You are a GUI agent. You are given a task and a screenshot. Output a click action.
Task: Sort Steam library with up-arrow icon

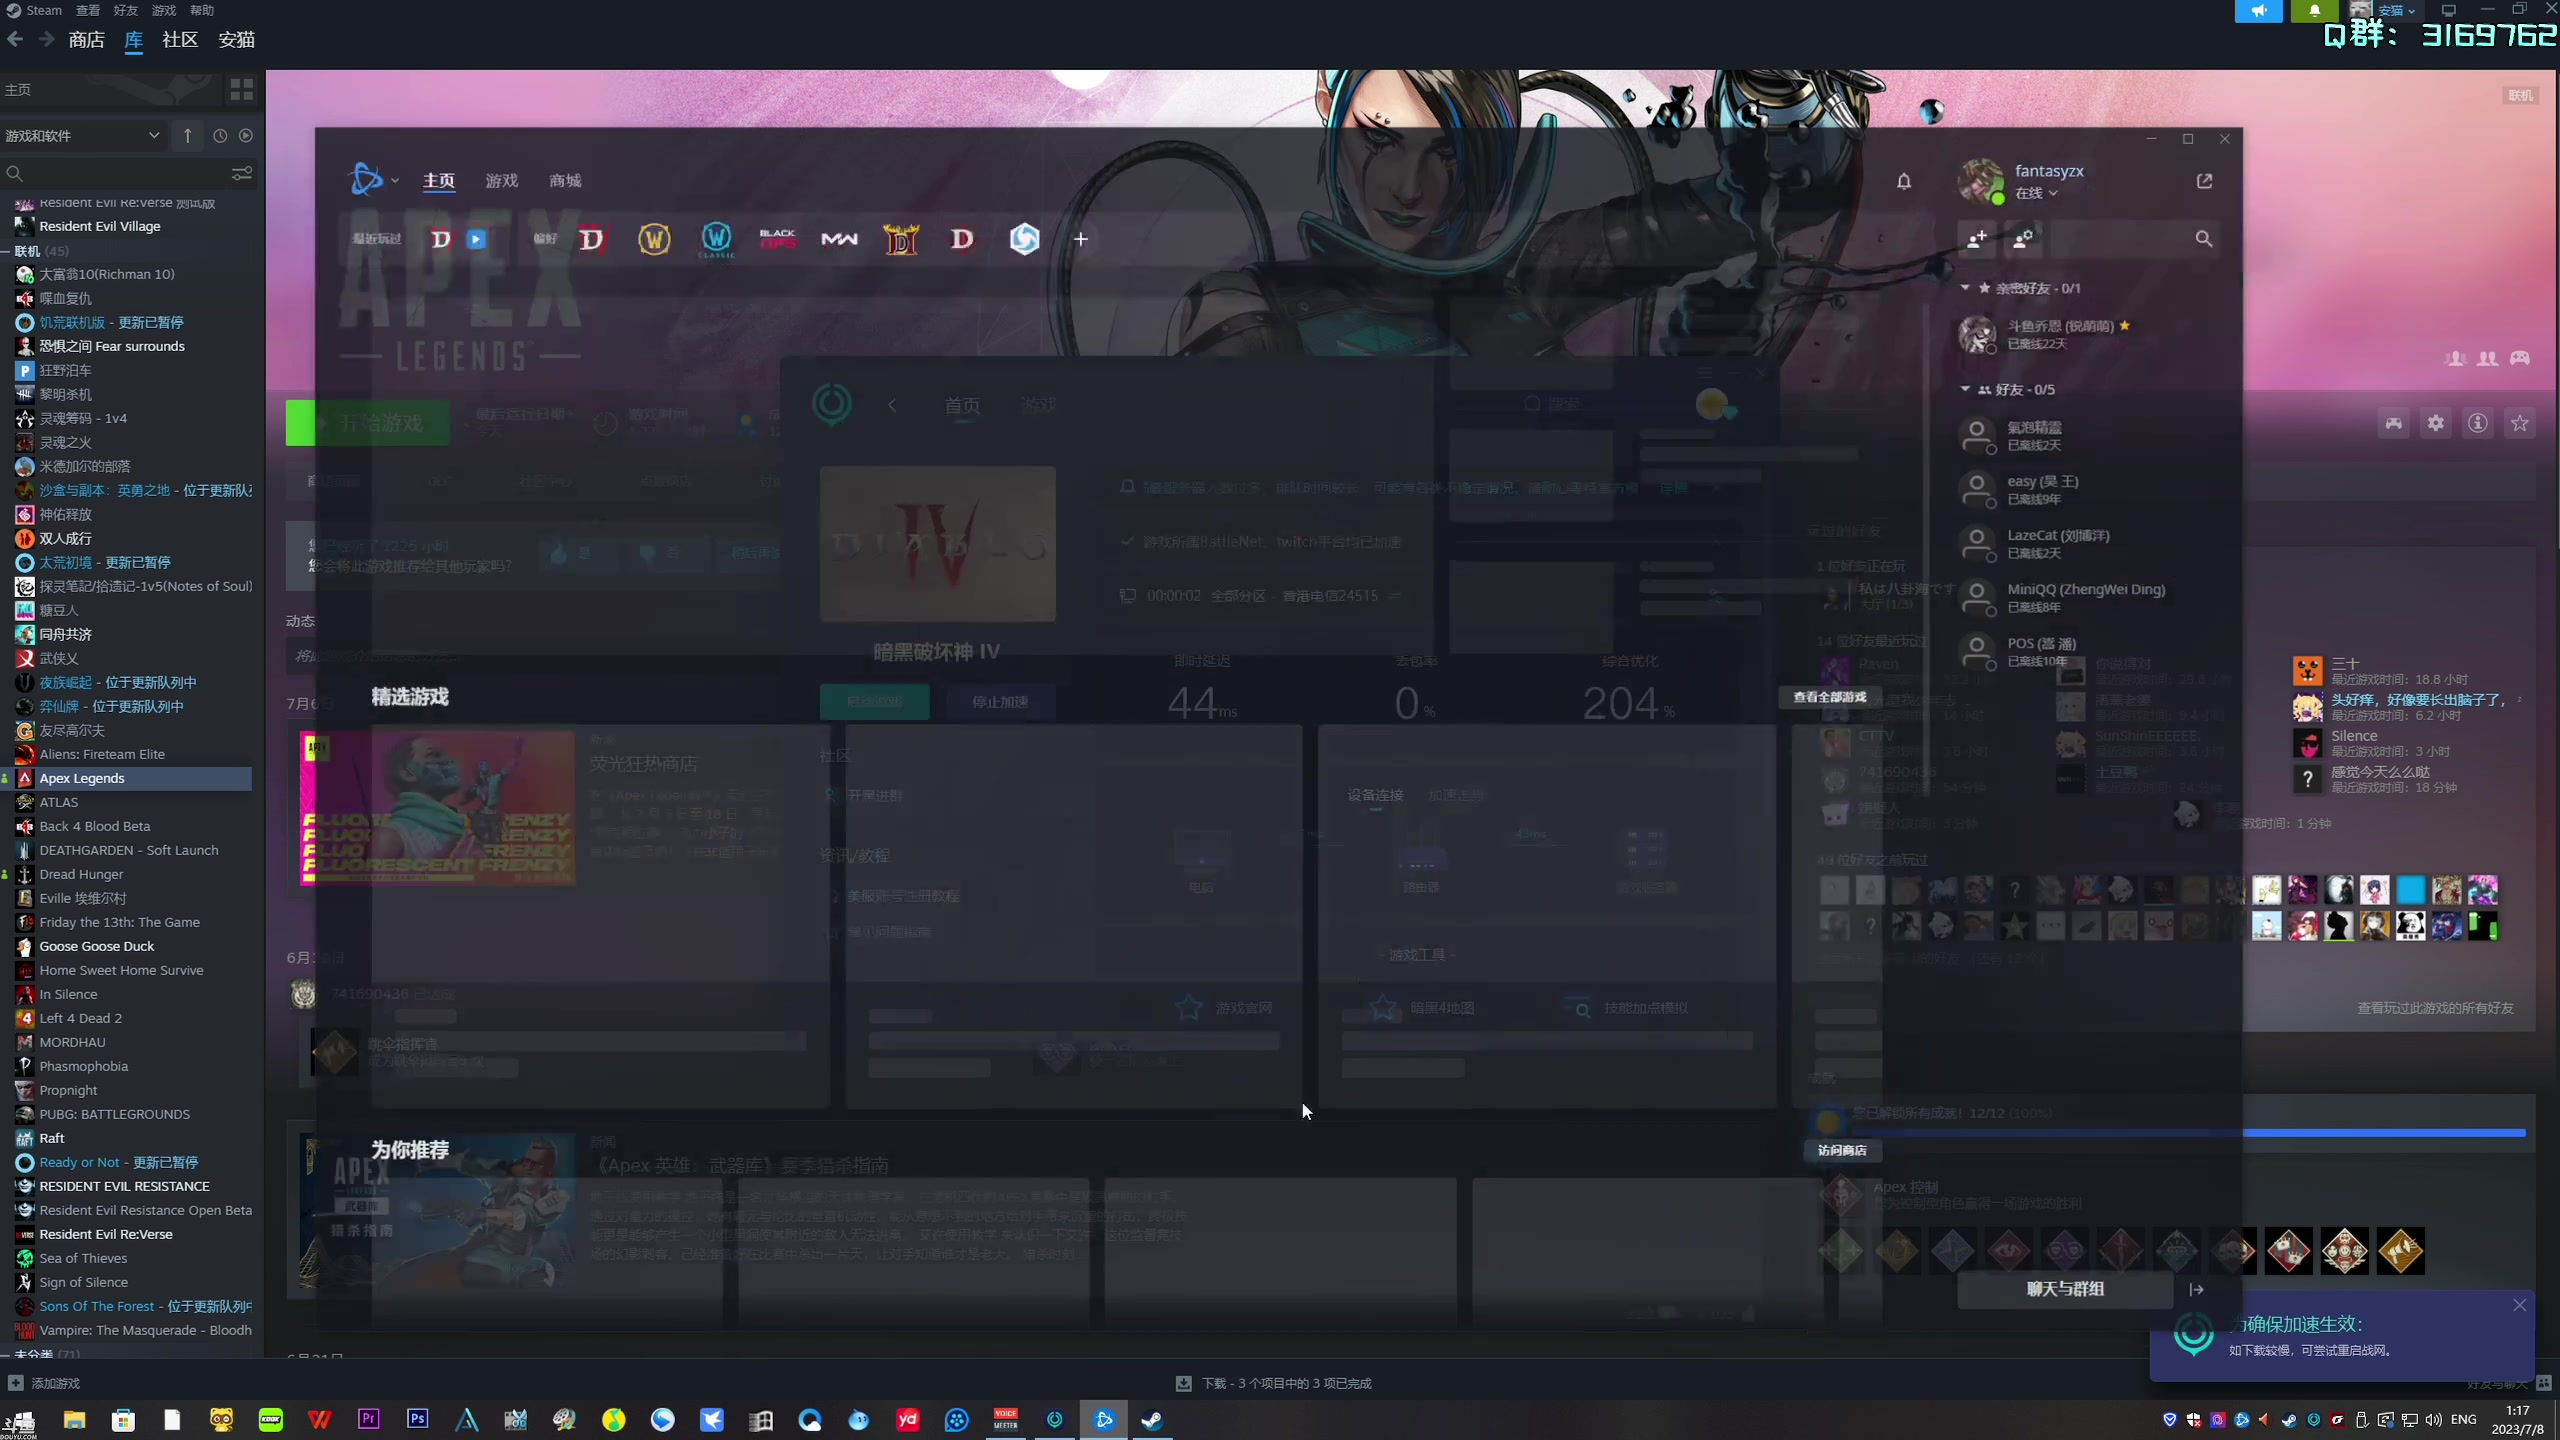(x=187, y=135)
